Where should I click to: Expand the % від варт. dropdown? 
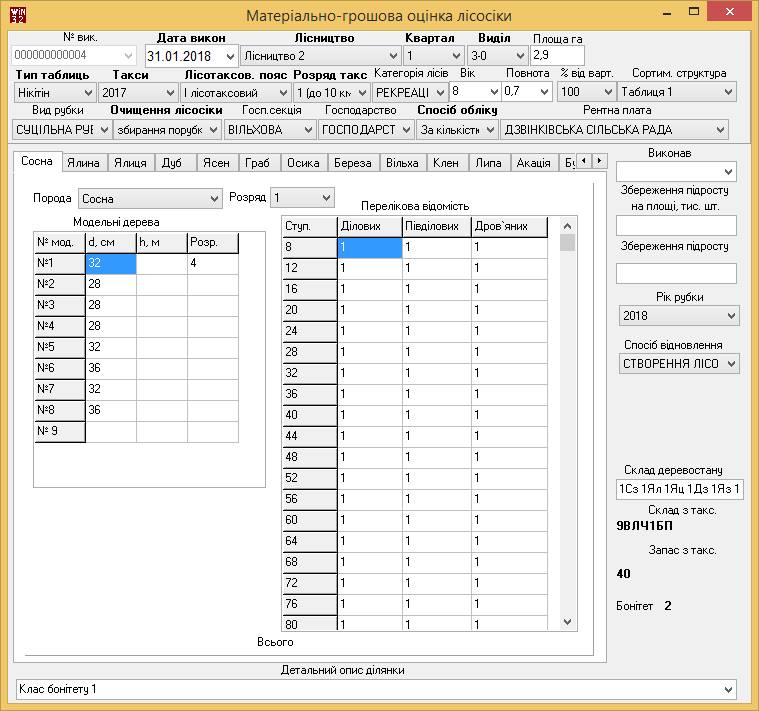point(608,91)
